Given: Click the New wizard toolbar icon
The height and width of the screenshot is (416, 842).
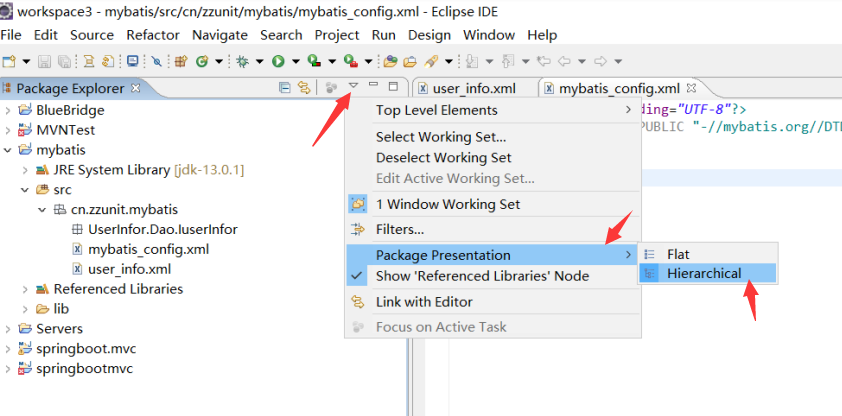Looking at the screenshot, I should click(x=9, y=61).
